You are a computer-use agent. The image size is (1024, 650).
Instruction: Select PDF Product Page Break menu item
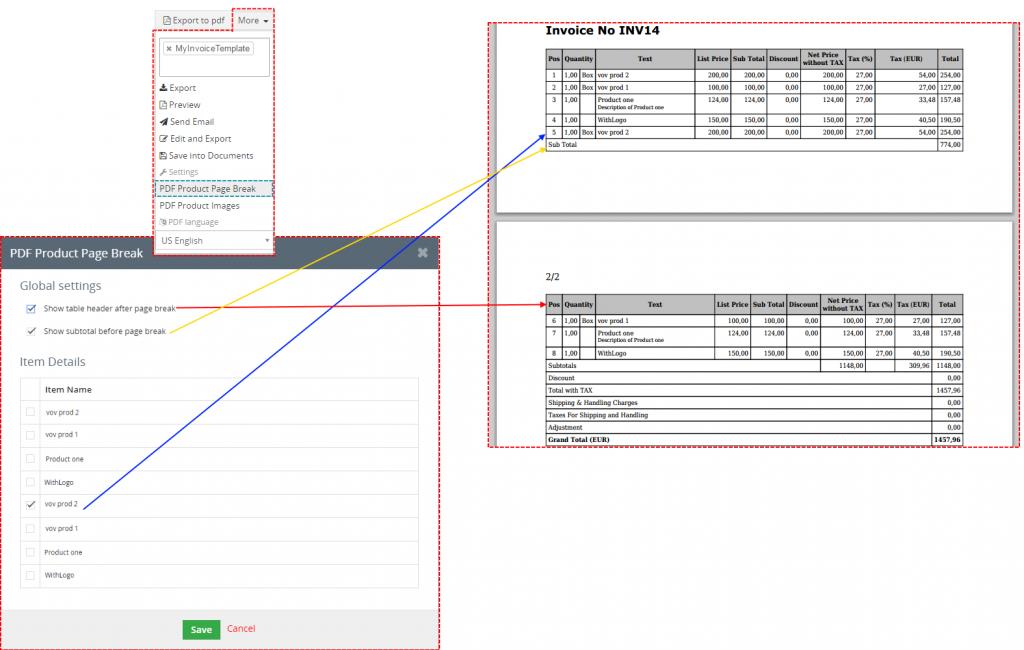tap(207, 189)
